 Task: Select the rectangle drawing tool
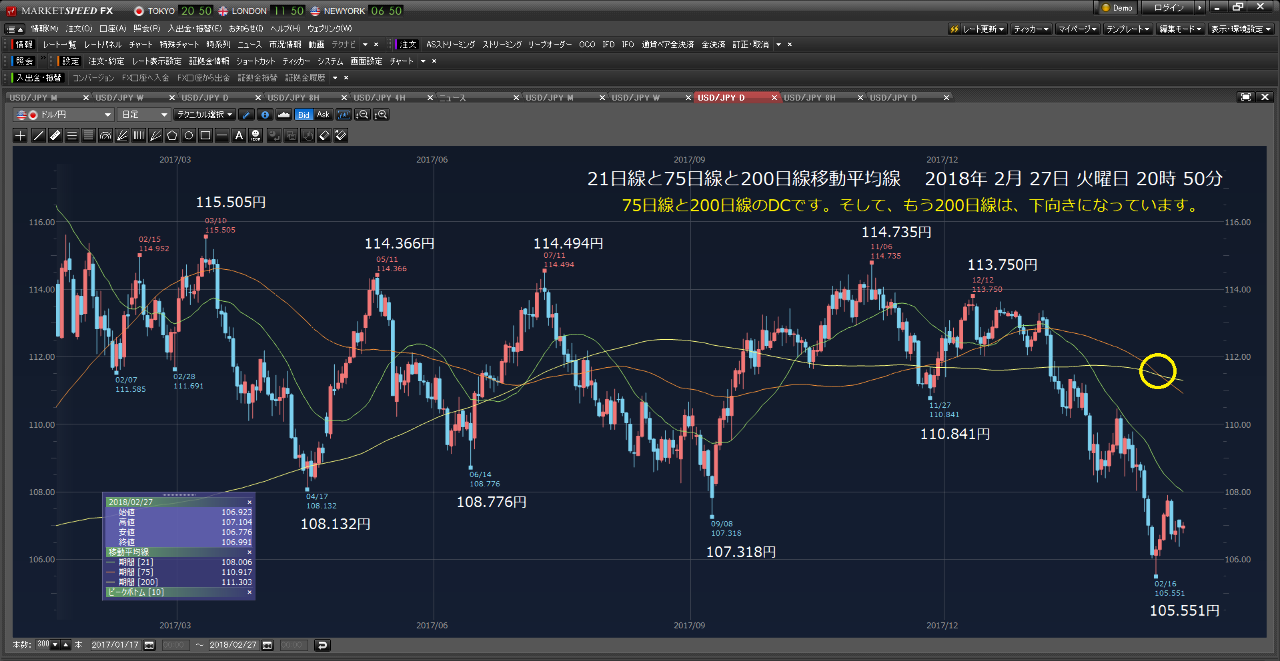click(x=206, y=135)
